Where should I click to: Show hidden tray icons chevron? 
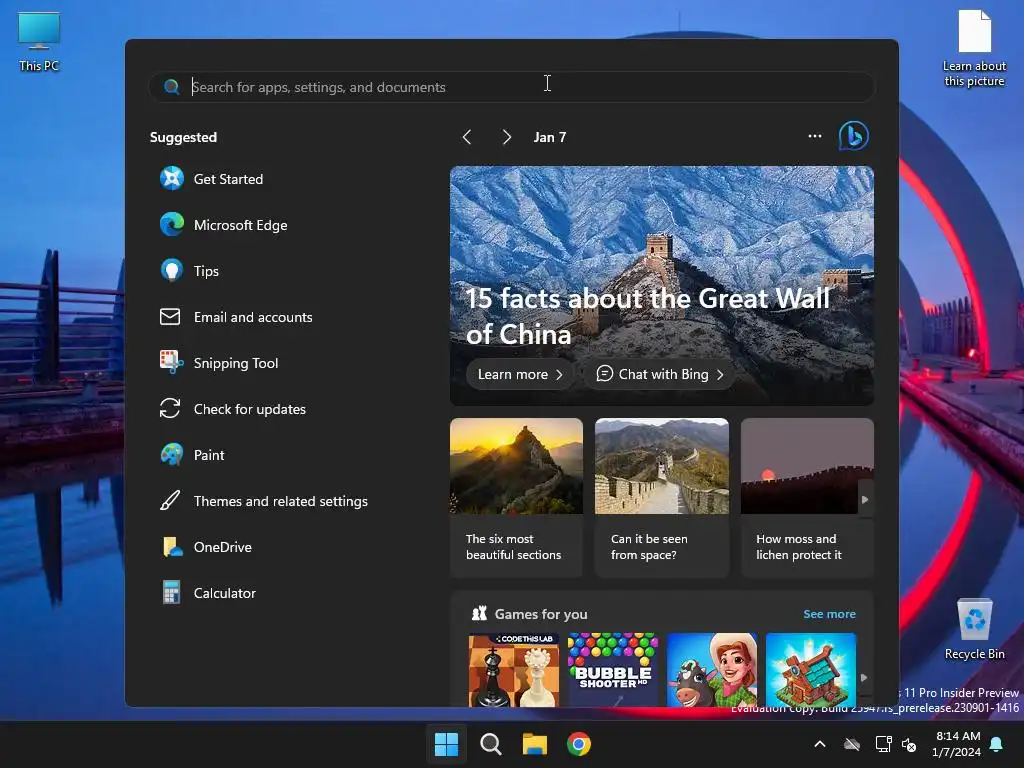[x=820, y=744]
